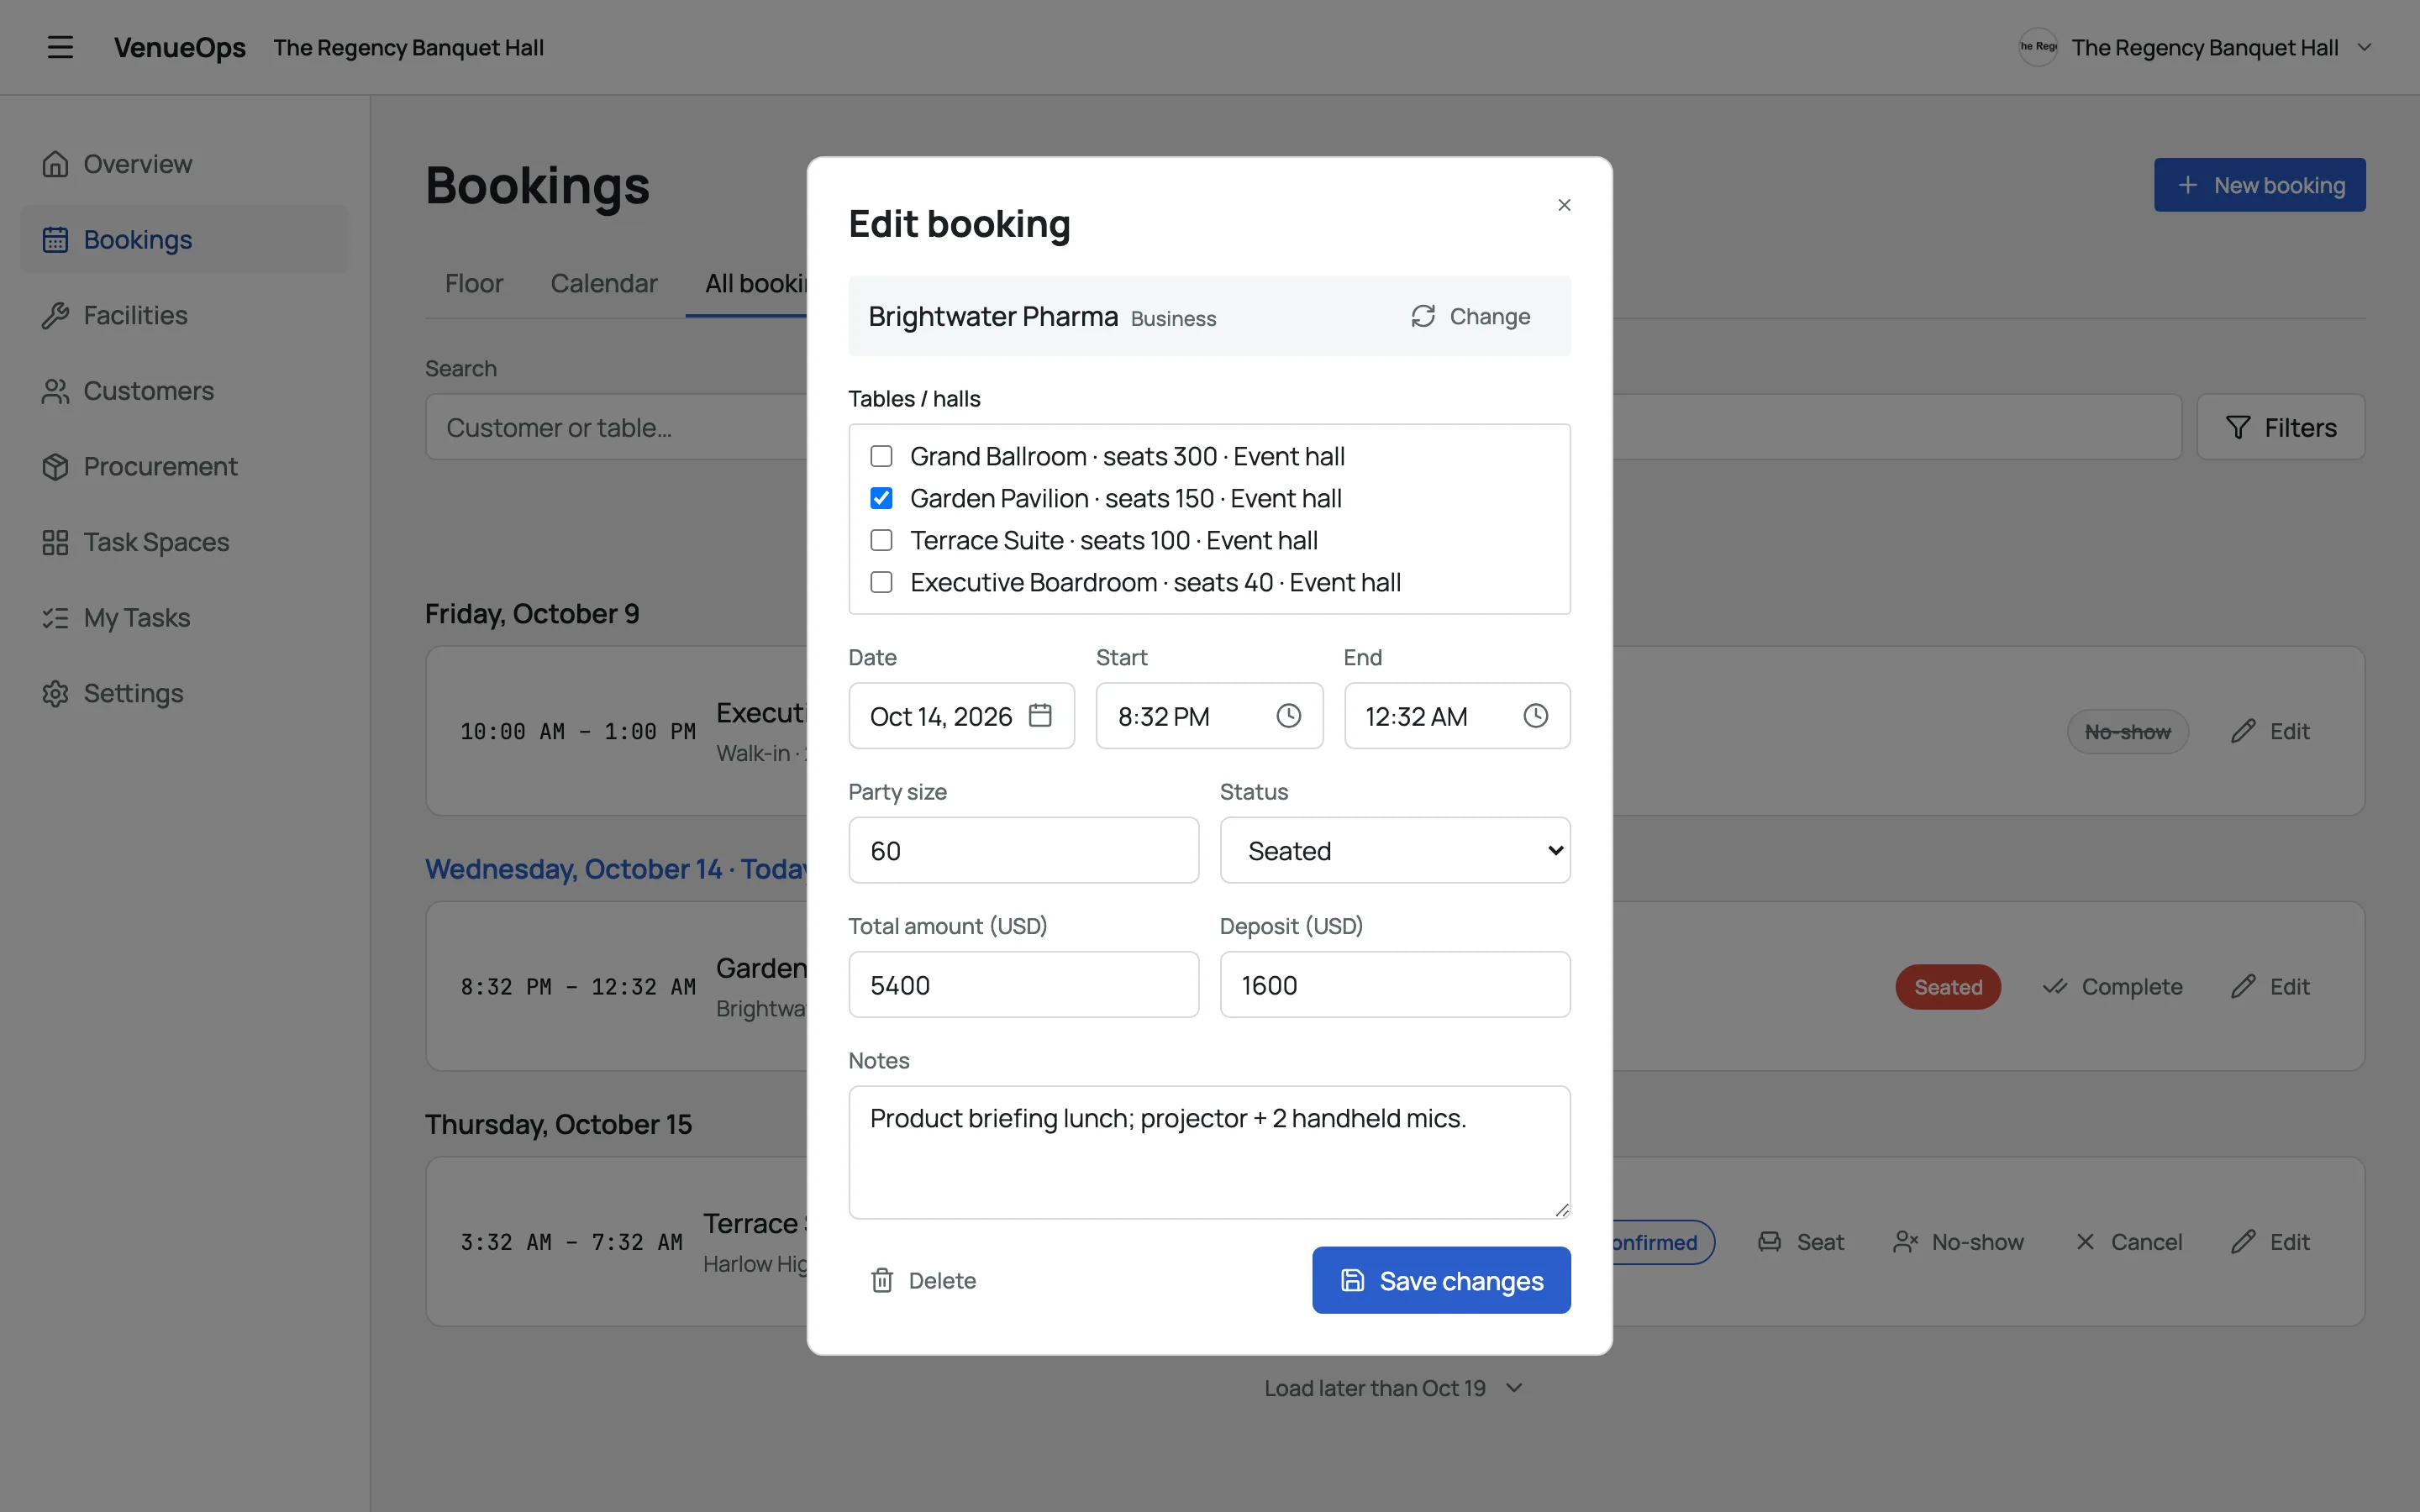Viewport: 2420px width, 1512px height.
Task: Click the Customers people icon
Action: [x=55, y=391]
